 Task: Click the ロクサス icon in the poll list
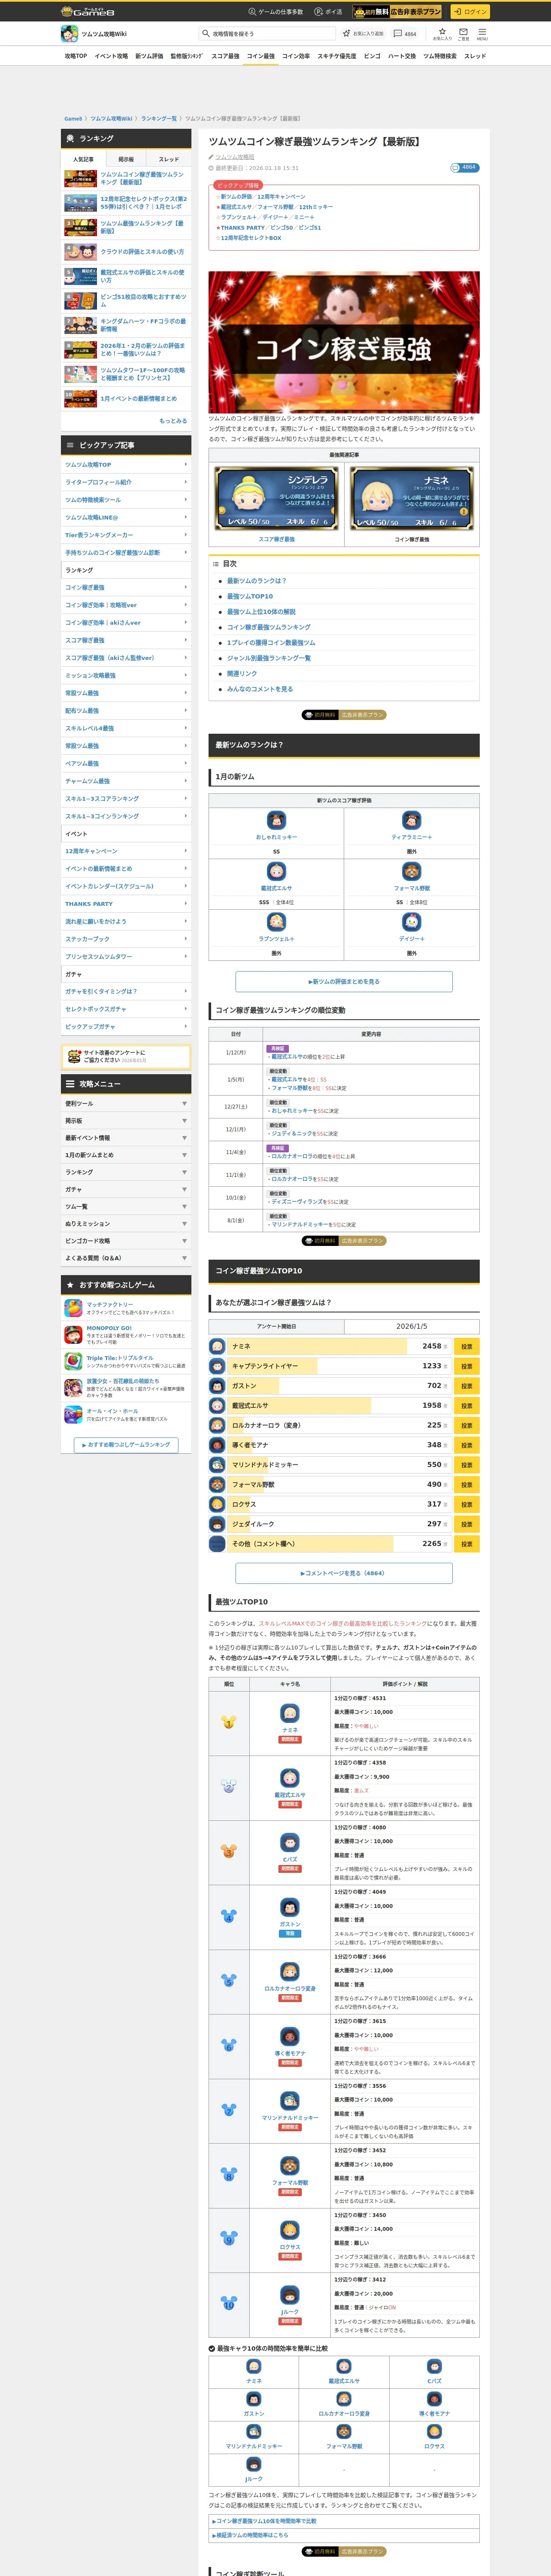pos(217,1504)
